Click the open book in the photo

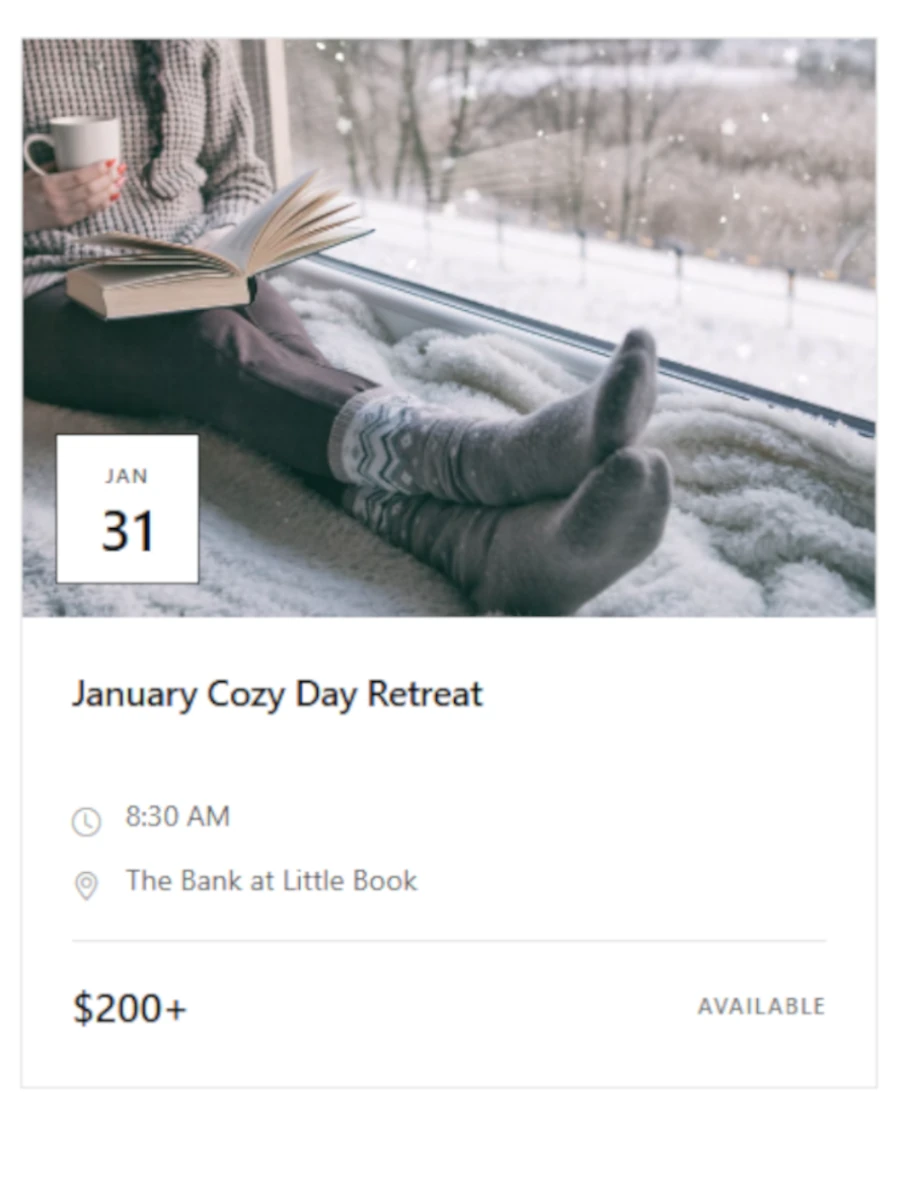click(220, 250)
